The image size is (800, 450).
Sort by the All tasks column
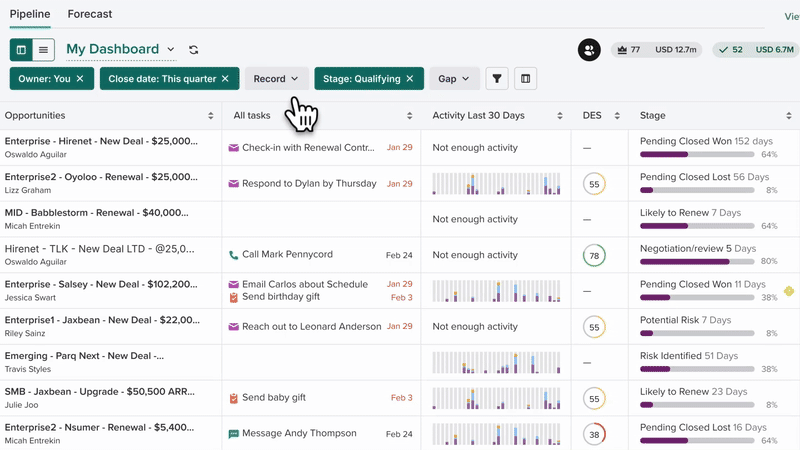(409, 116)
